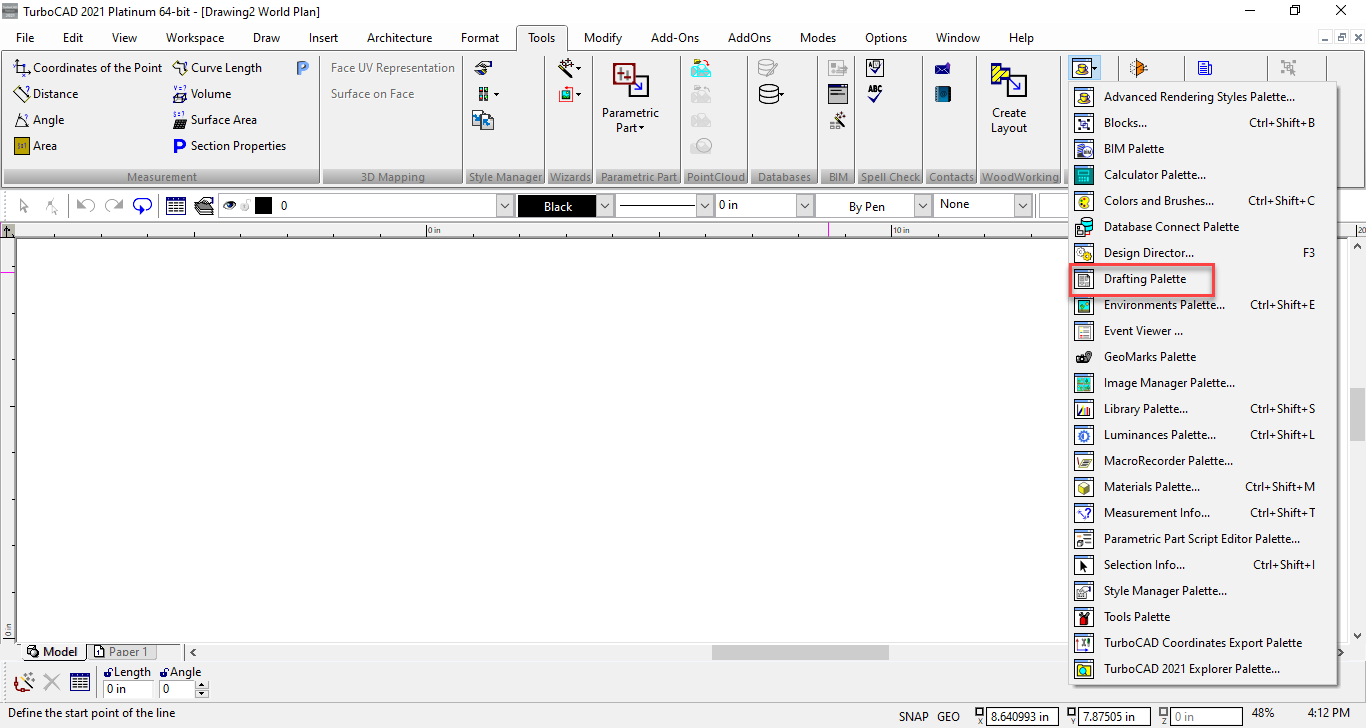Expand the Parametric Part dropdown arrow
The image size is (1366, 728).
642,128
